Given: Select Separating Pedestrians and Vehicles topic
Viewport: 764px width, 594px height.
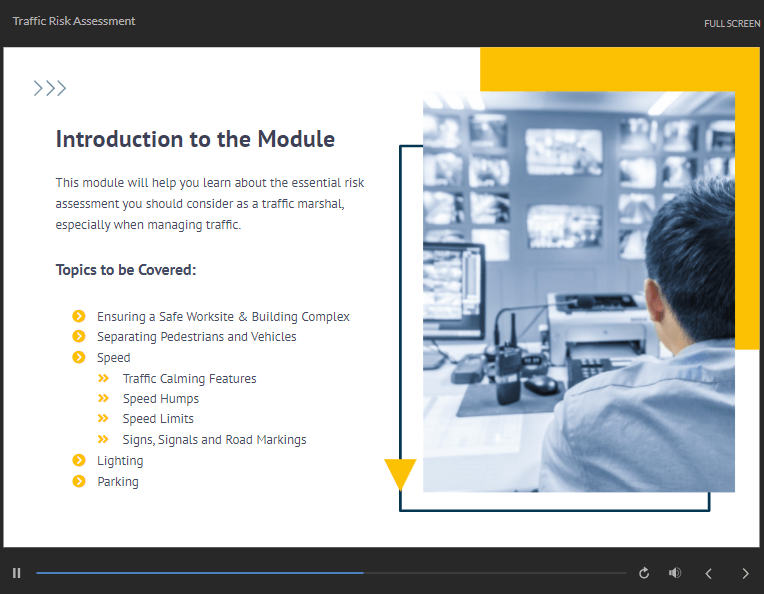Looking at the screenshot, I should pyautogui.click(x=196, y=337).
